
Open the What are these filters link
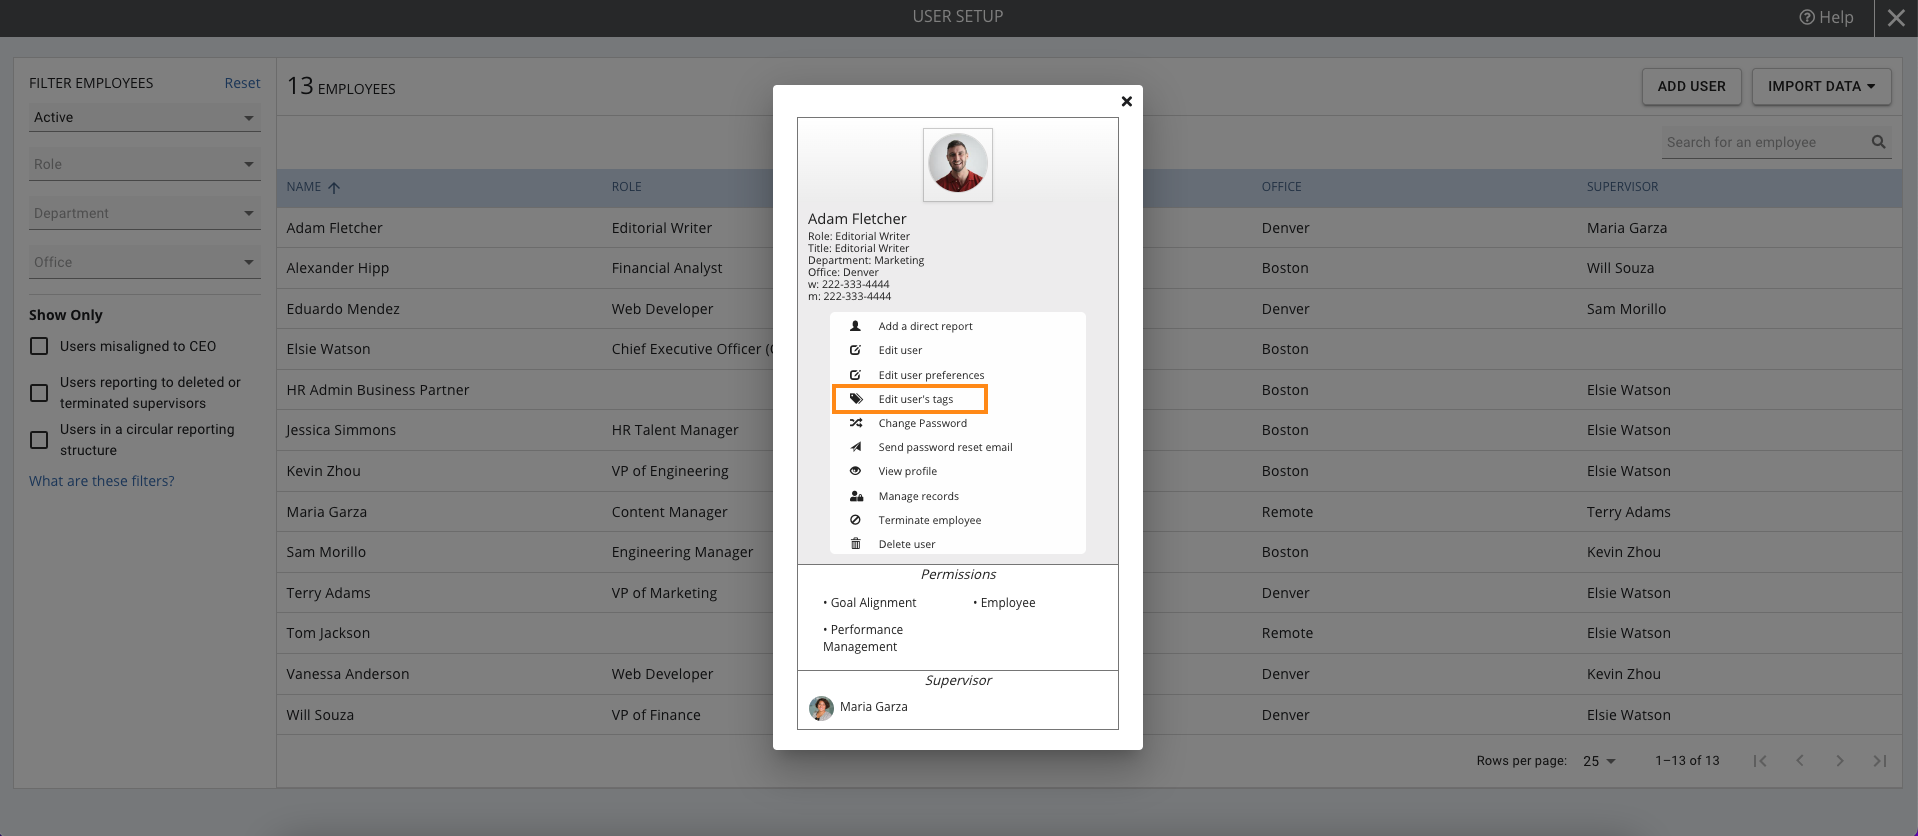[101, 481]
